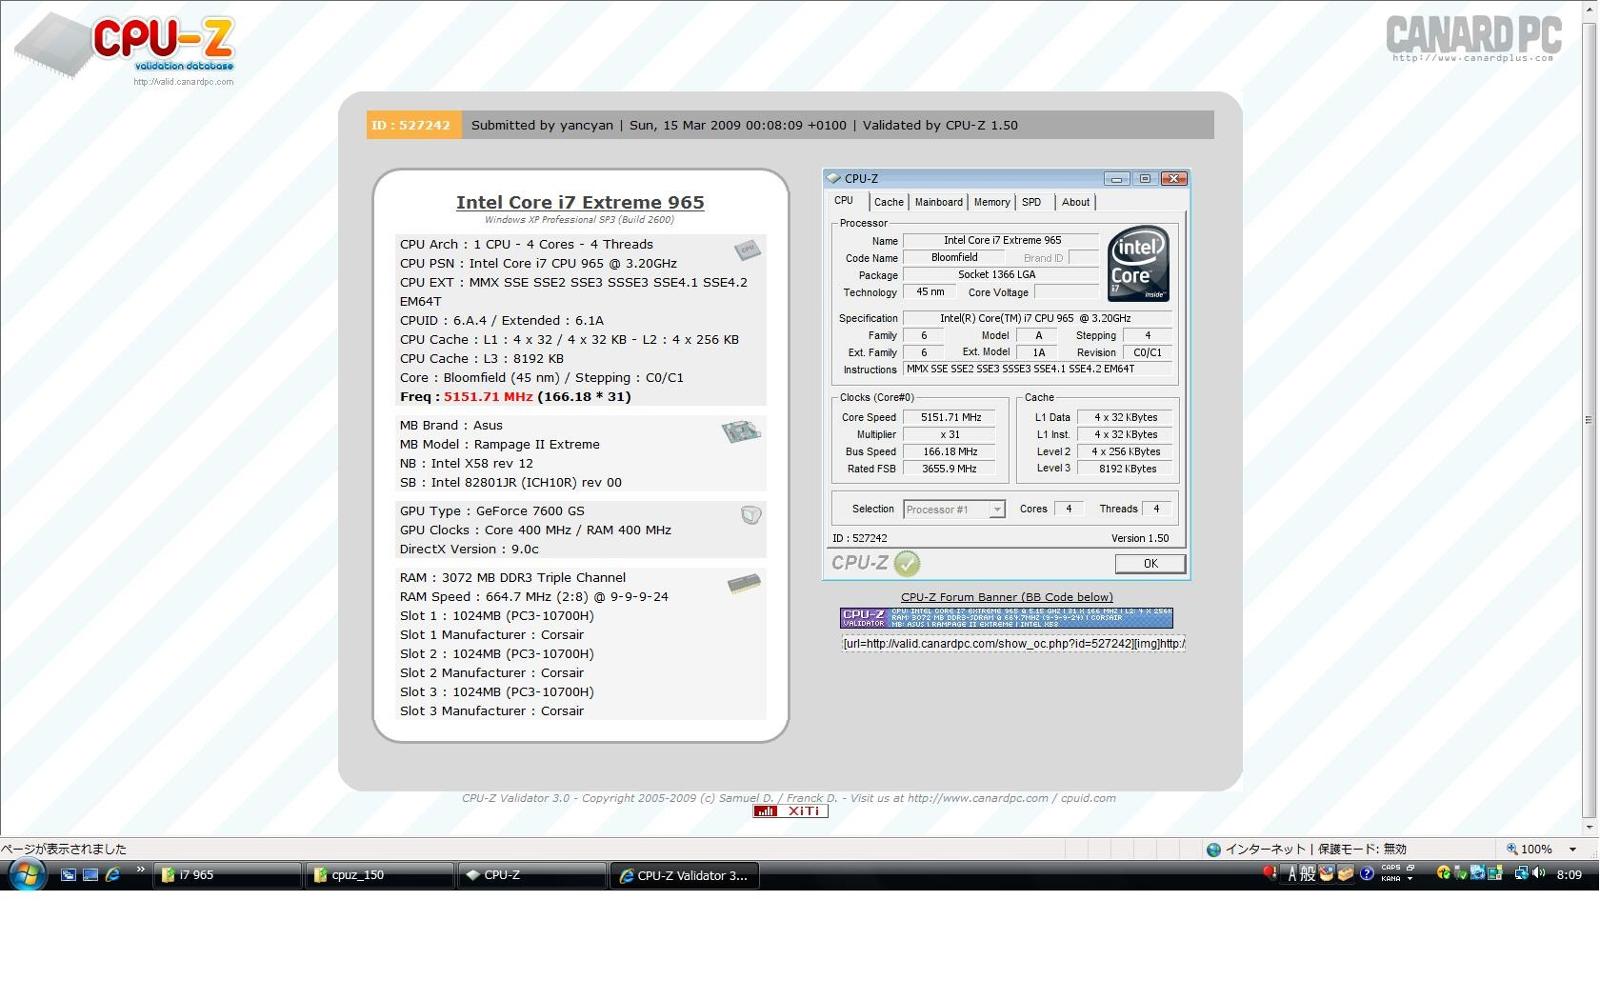The height and width of the screenshot is (1000, 1600).
Task: Expand quick launch overflow chevron
Action: point(140,870)
